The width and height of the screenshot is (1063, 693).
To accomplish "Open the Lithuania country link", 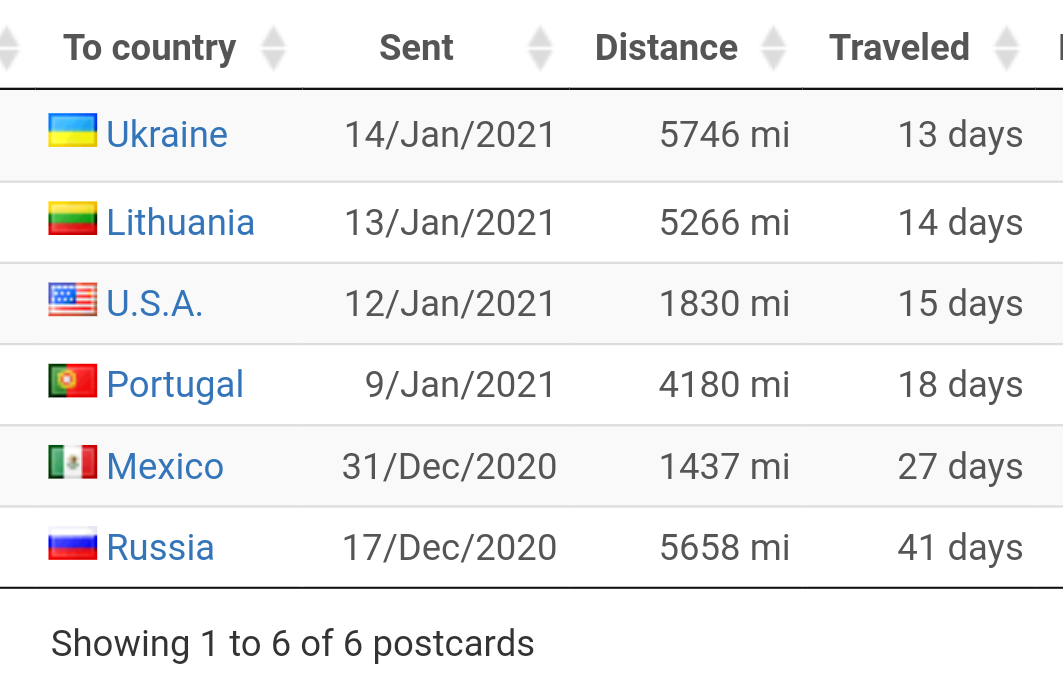I will click(x=180, y=222).
